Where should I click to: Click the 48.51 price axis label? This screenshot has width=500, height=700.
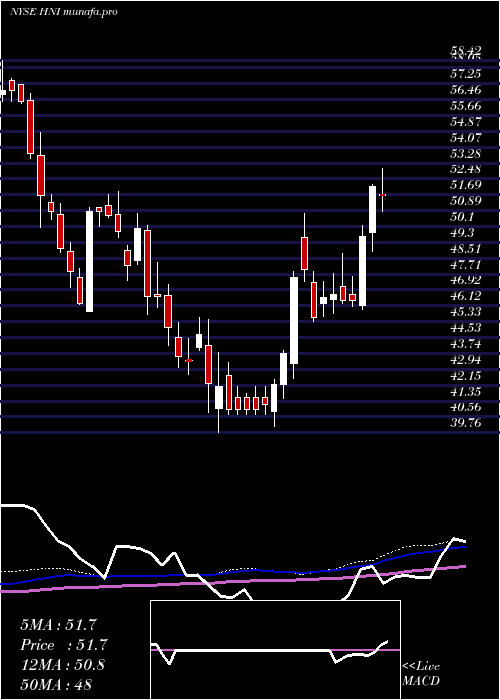click(x=466, y=249)
